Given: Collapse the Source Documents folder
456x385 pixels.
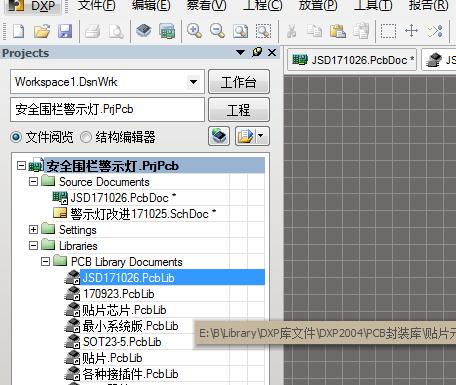Looking at the screenshot, I should tap(33, 182).
